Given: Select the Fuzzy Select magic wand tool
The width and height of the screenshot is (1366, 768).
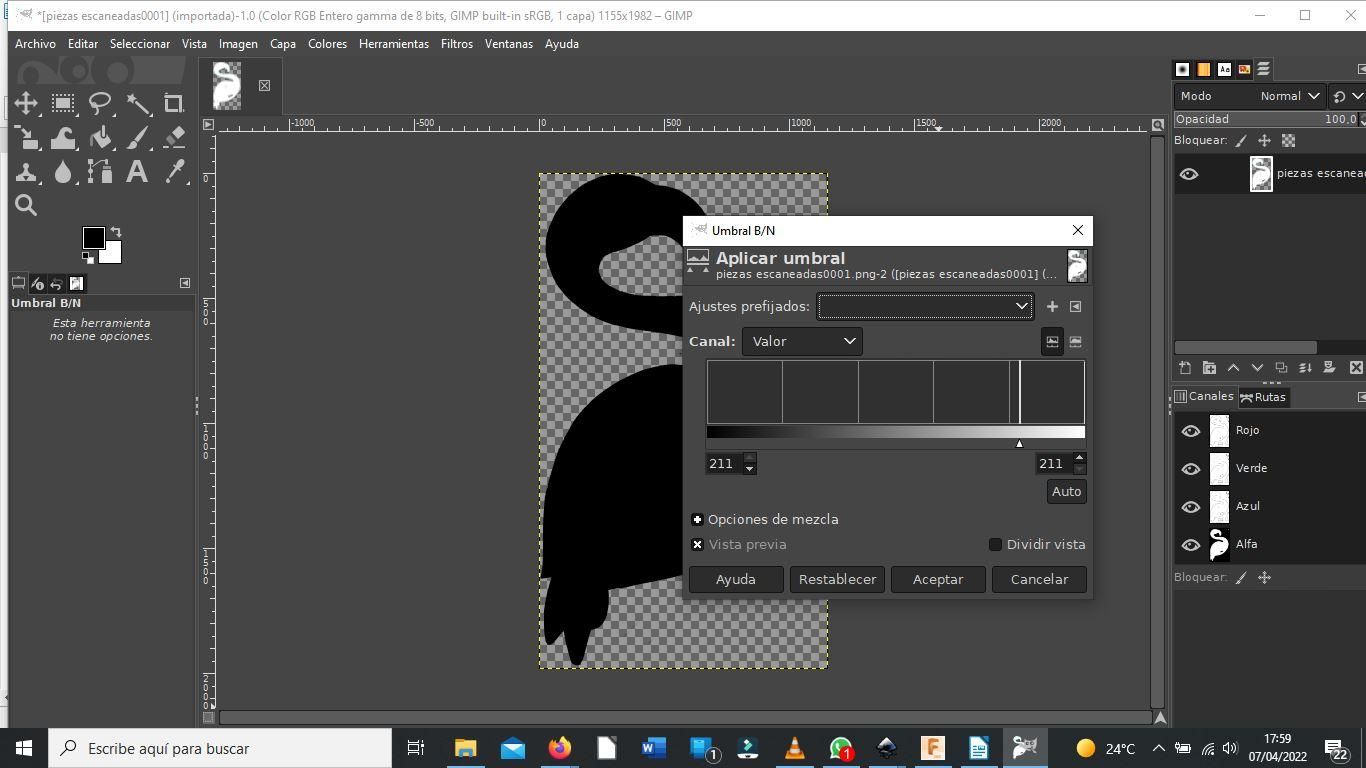Looking at the screenshot, I should [x=138, y=103].
